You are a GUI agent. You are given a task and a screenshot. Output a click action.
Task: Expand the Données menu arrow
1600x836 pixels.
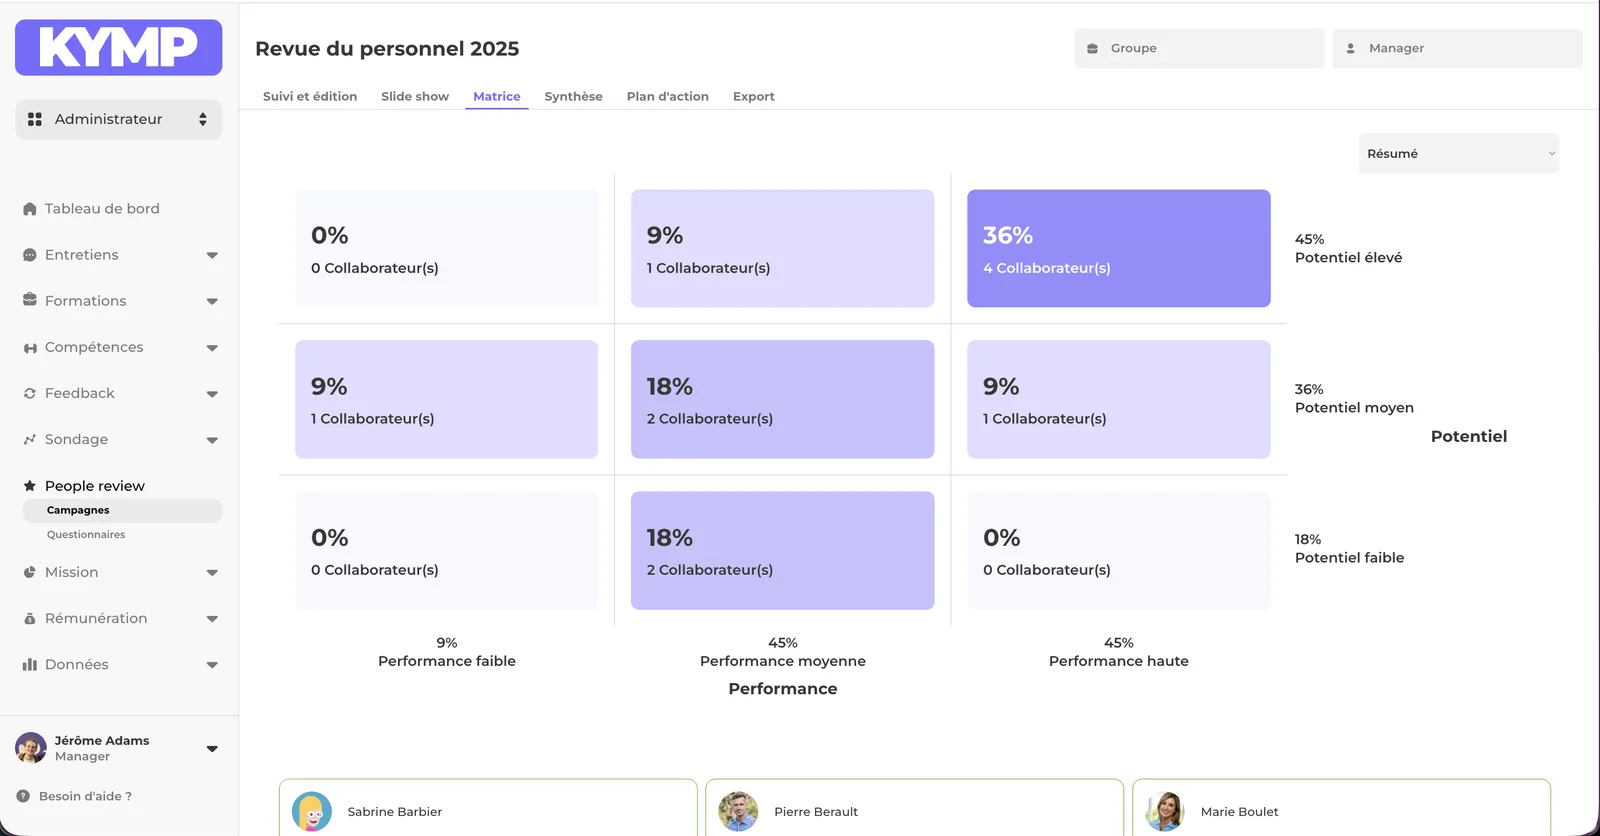(212, 665)
